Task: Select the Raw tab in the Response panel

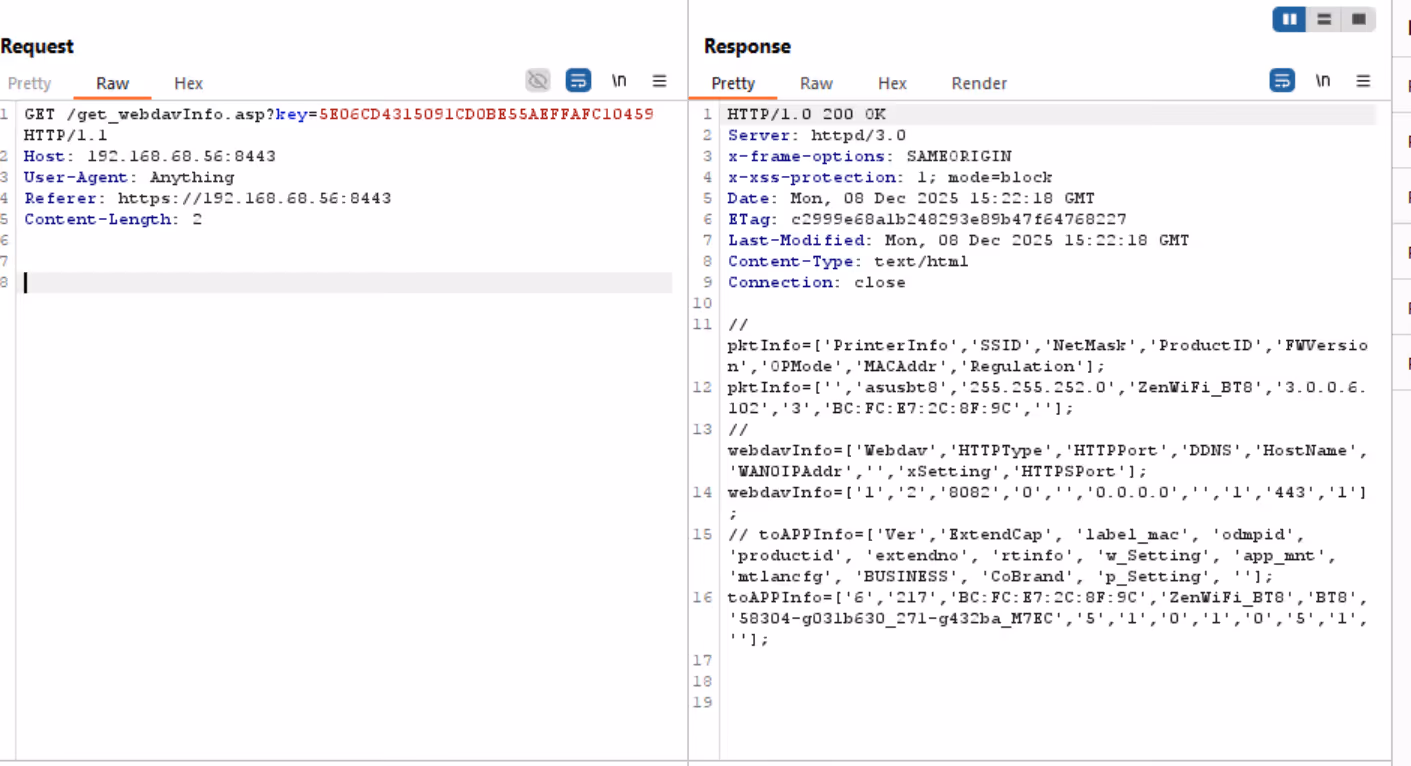Action: pyautogui.click(x=816, y=83)
